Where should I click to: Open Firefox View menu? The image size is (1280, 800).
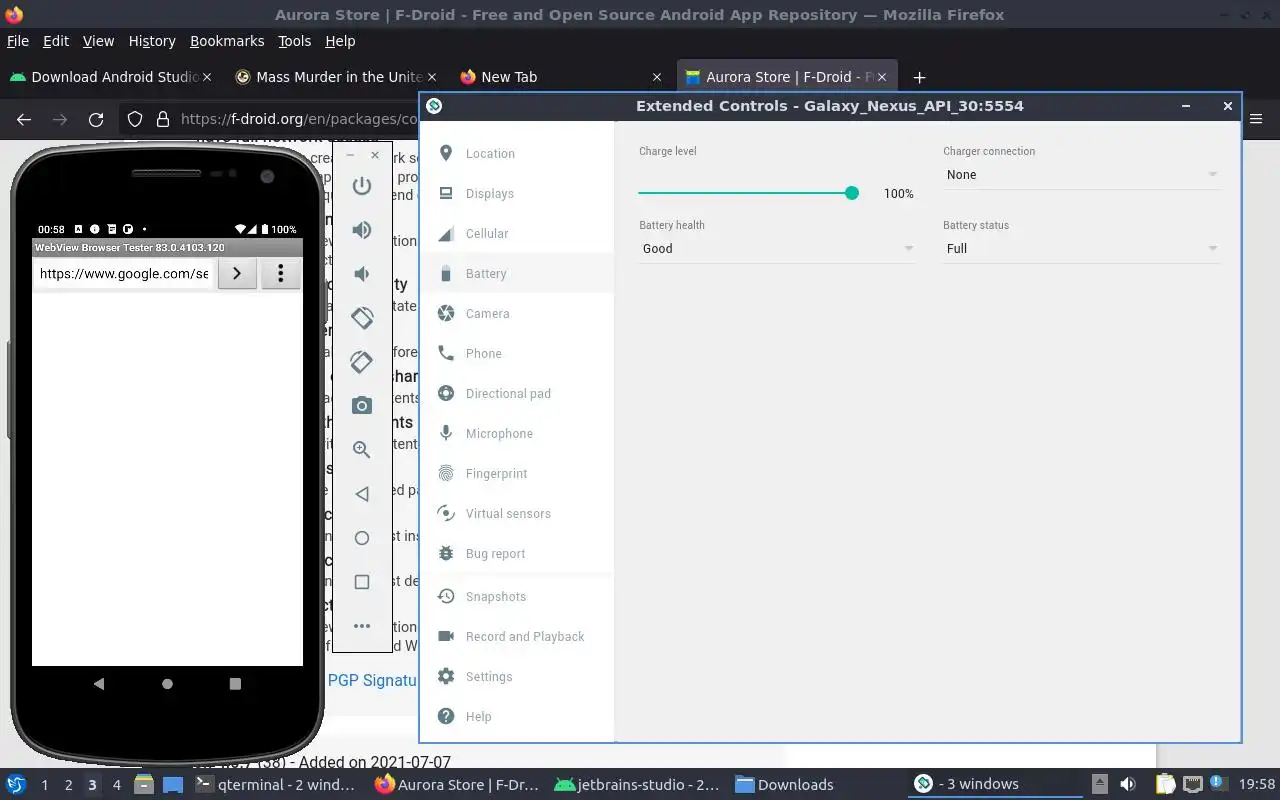click(98, 41)
